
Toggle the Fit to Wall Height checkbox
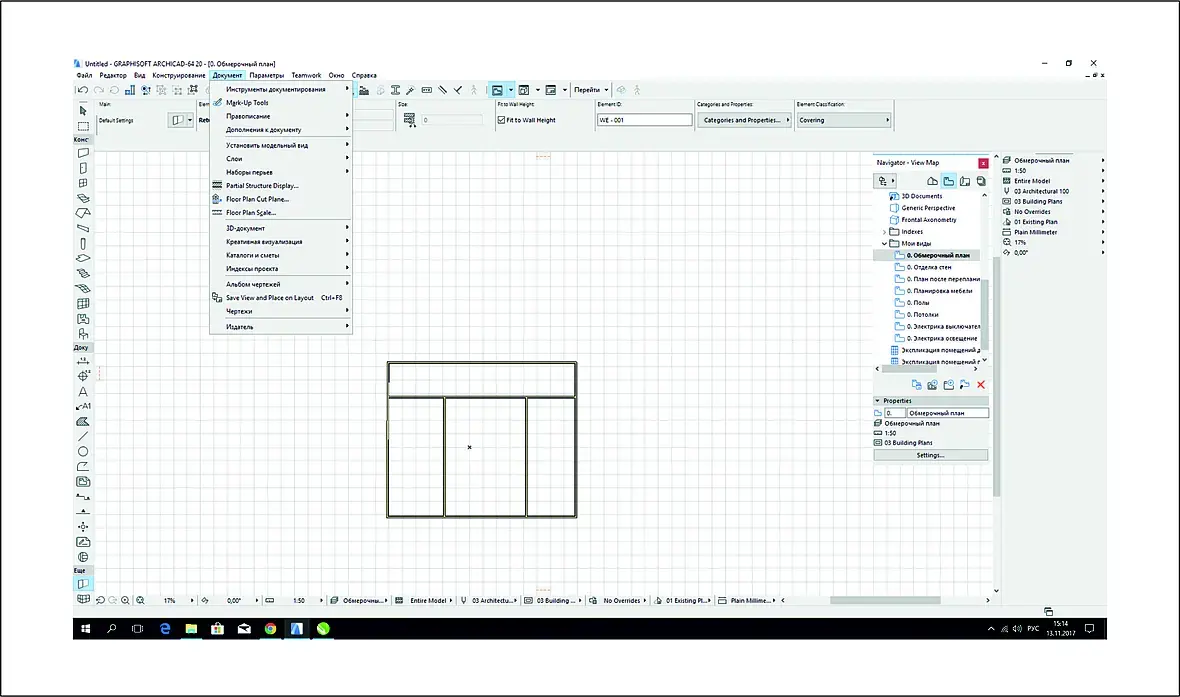[502, 120]
